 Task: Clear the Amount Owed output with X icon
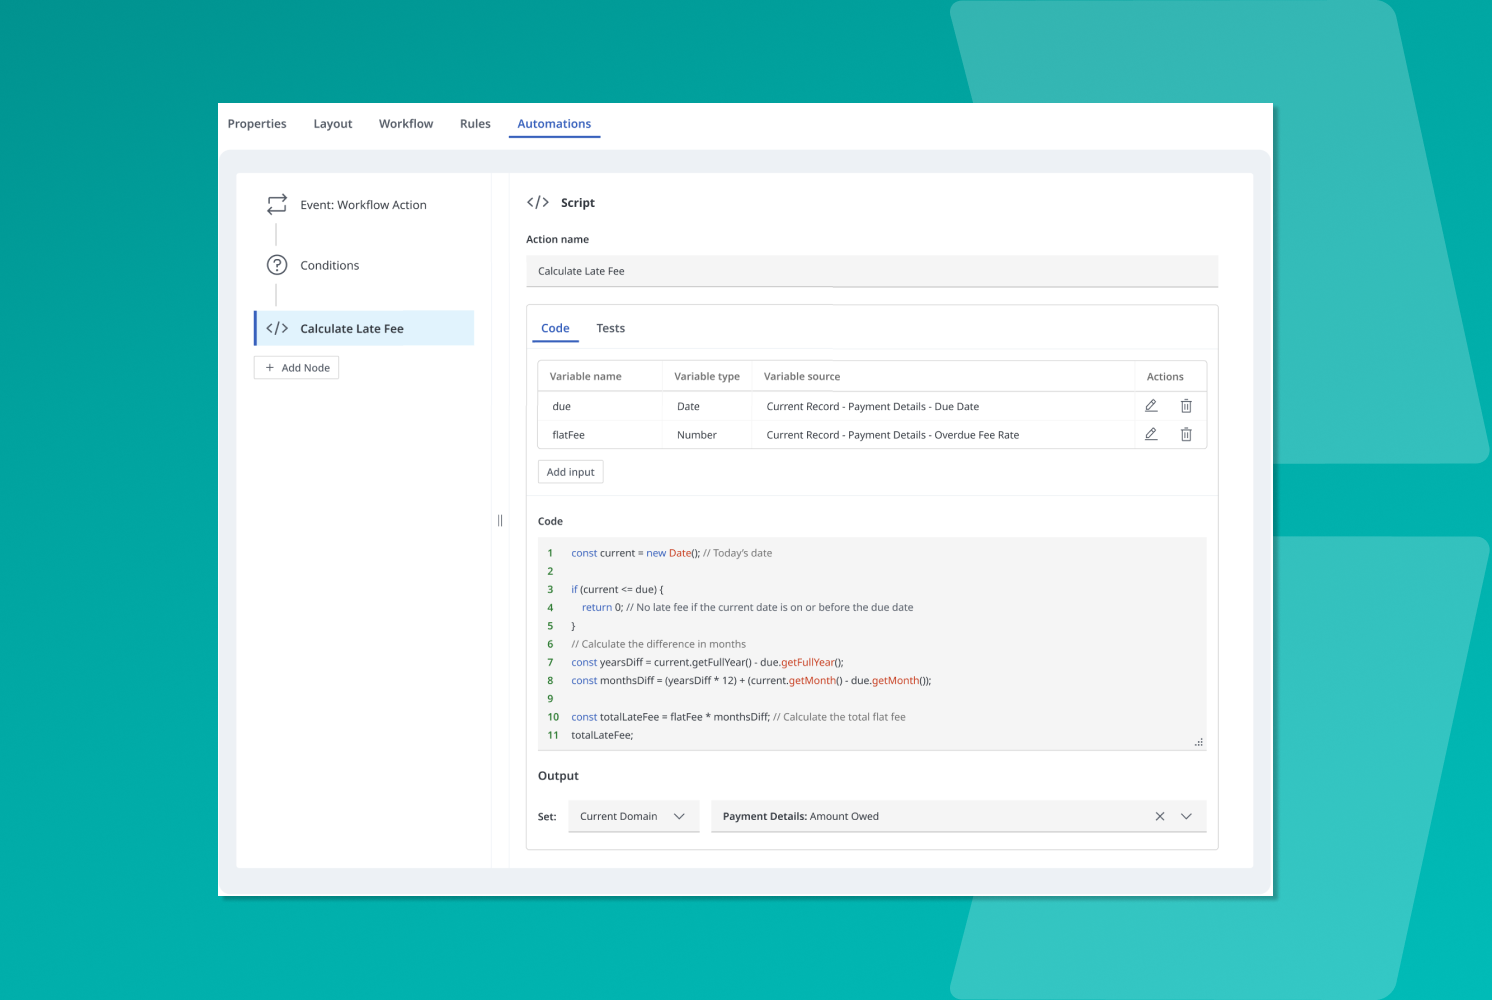[1160, 816]
